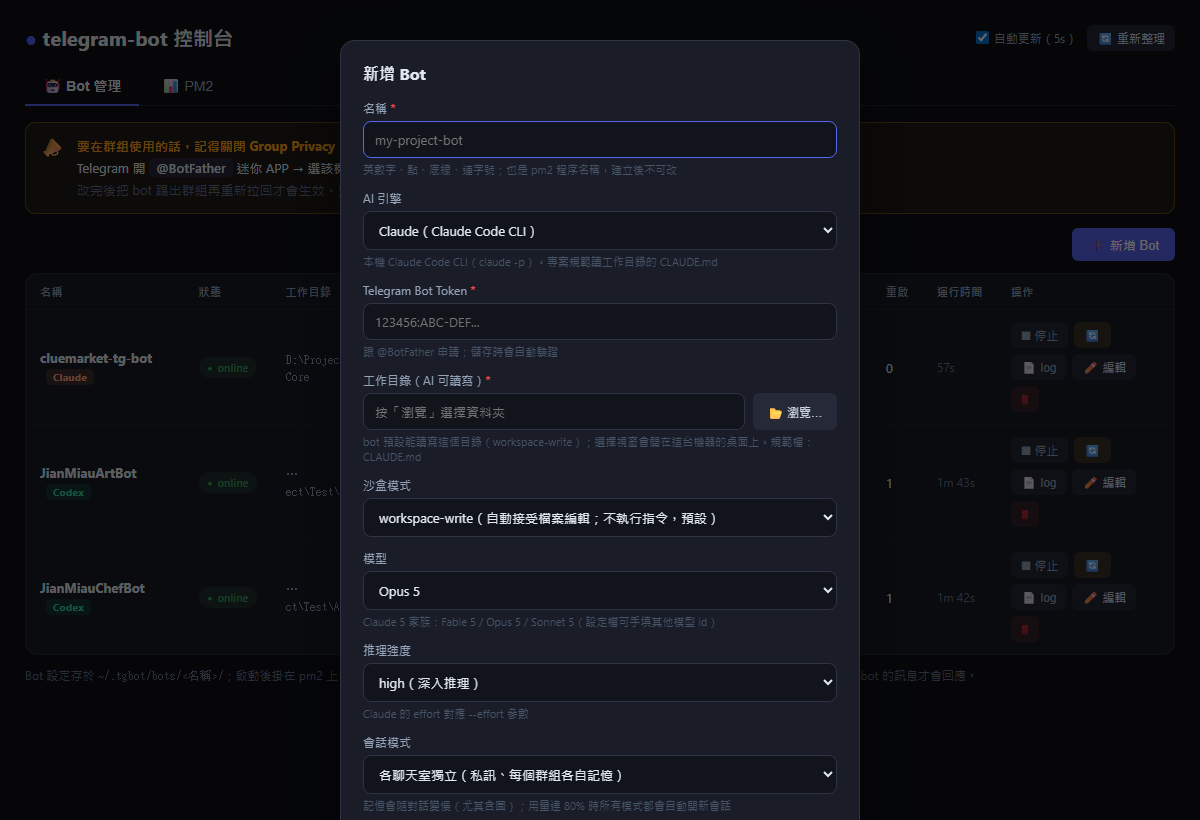The width and height of the screenshot is (1200, 820).
Task: Click the 狀態 column header
Action: (x=210, y=292)
